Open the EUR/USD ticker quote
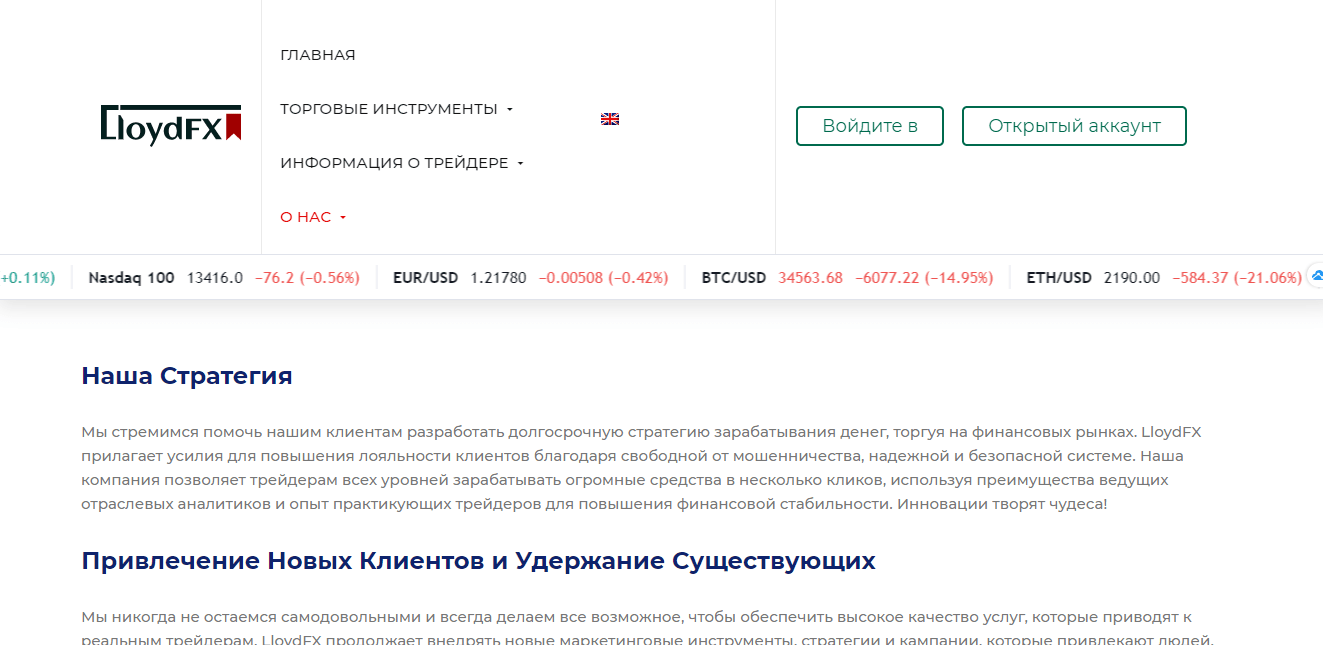This screenshot has height=645, width=1323. click(425, 278)
